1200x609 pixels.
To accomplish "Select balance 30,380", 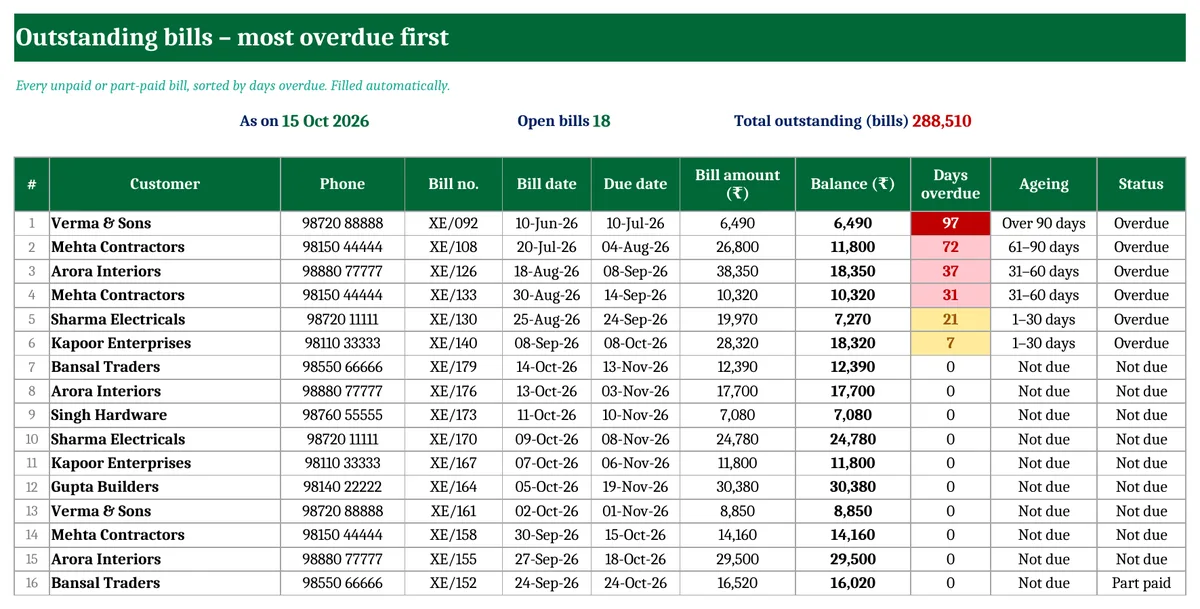I will [x=853, y=487].
